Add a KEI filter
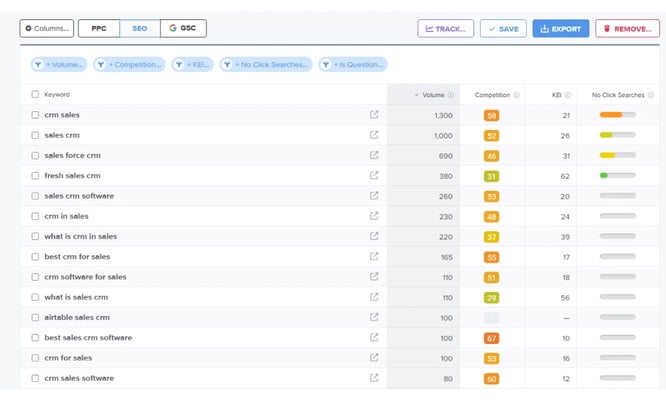This screenshot has height=400, width=666. coord(192,65)
